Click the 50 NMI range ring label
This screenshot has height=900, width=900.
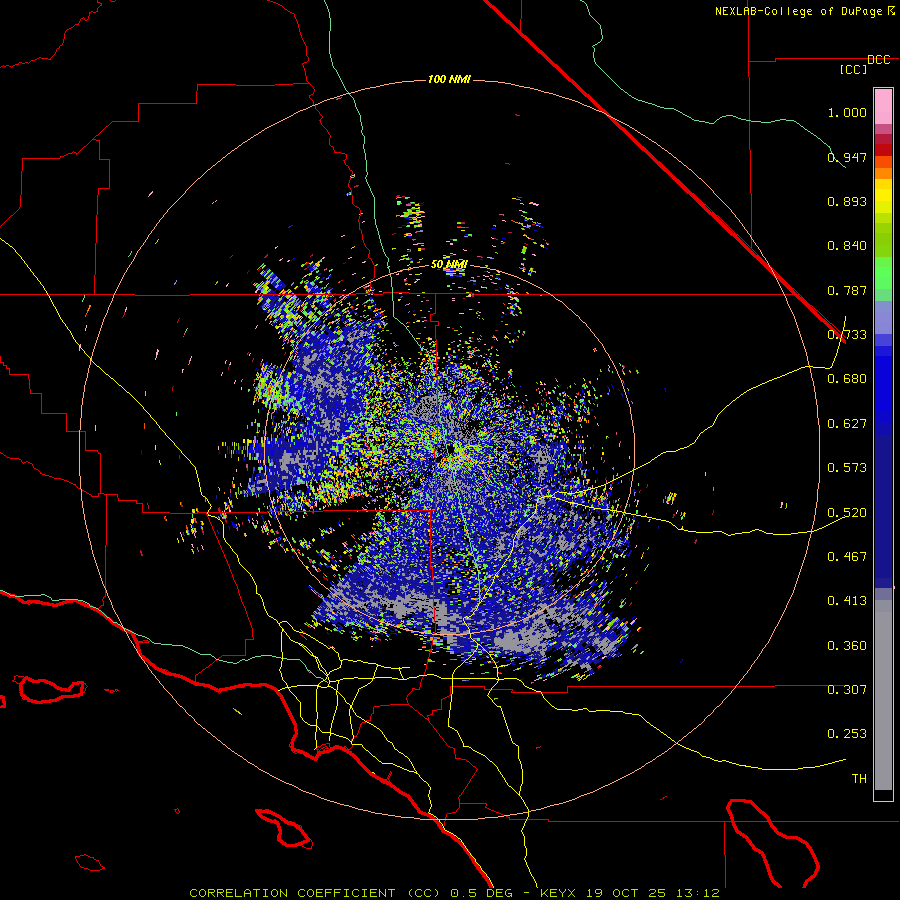(x=449, y=264)
